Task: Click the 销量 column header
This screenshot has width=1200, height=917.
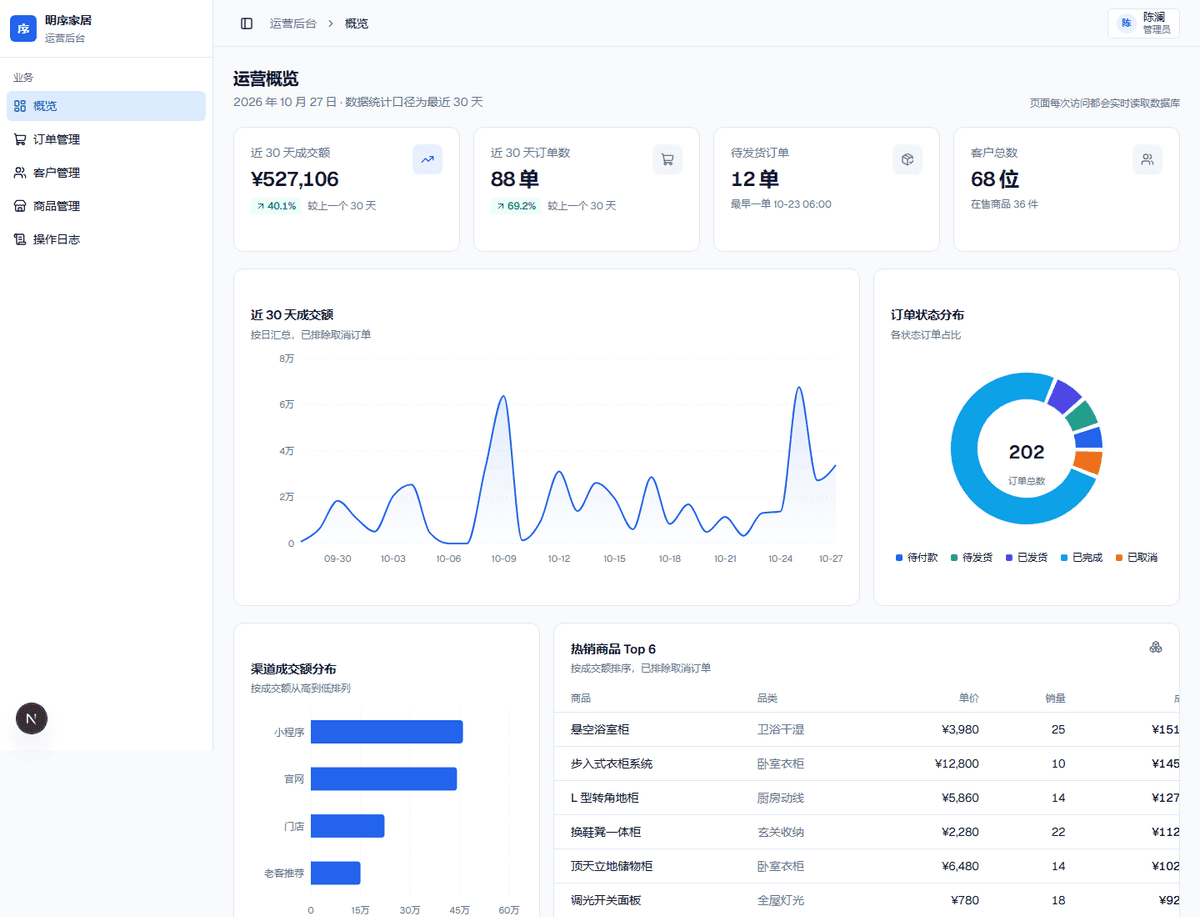Action: click(x=1055, y=698)
